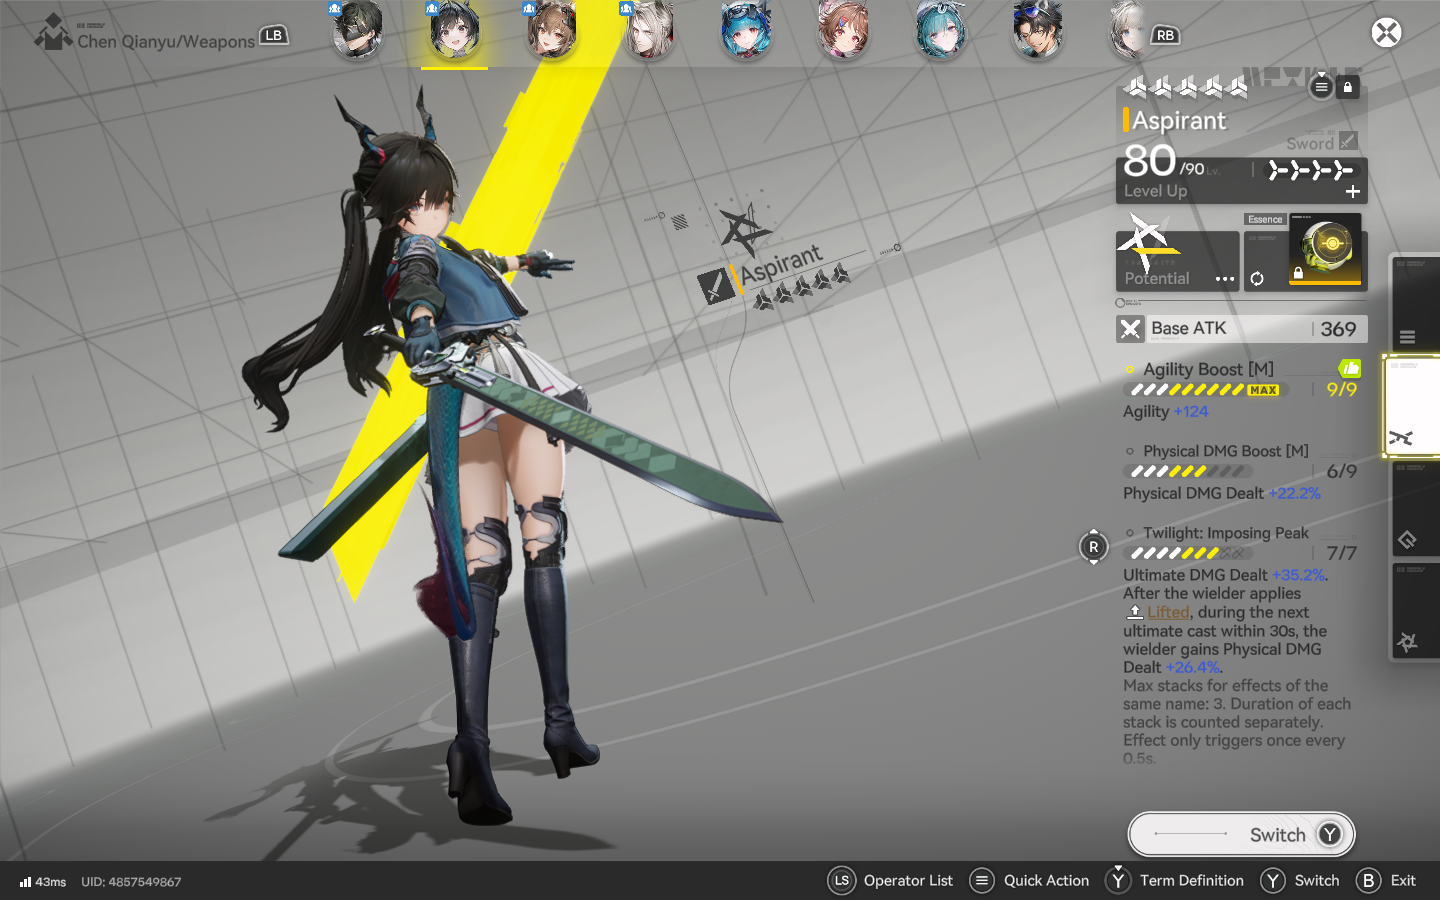Click Exit in the bottom bar
This screenshot has height=900, width=1440.
(x=1386, y=880)
